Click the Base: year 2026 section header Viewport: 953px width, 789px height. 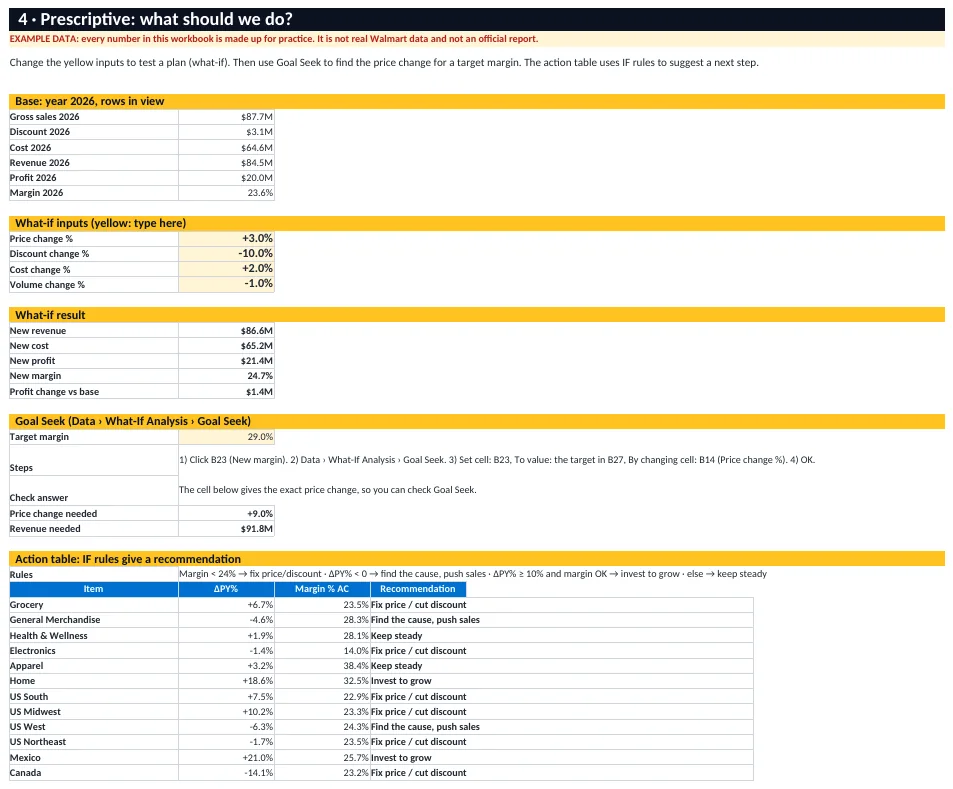click(476, 102)
